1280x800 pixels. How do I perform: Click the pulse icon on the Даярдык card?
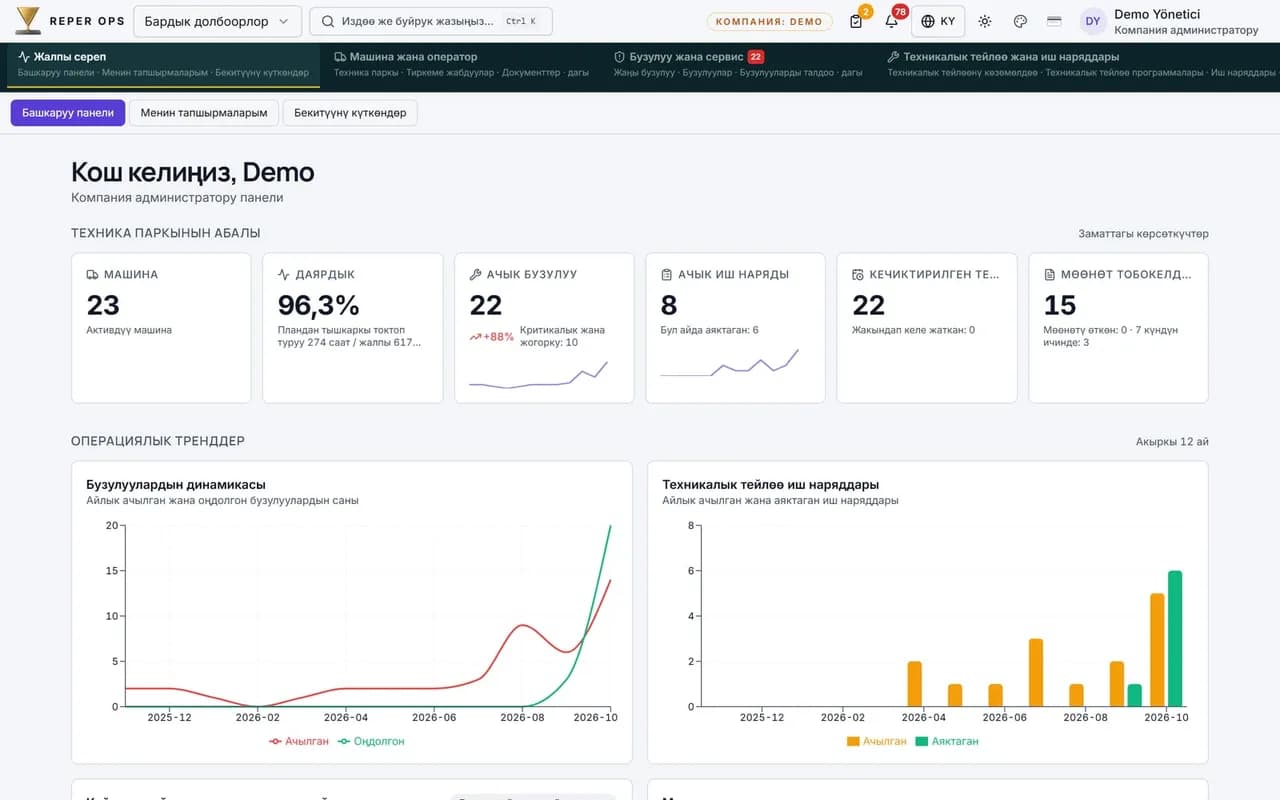(284, 274)
